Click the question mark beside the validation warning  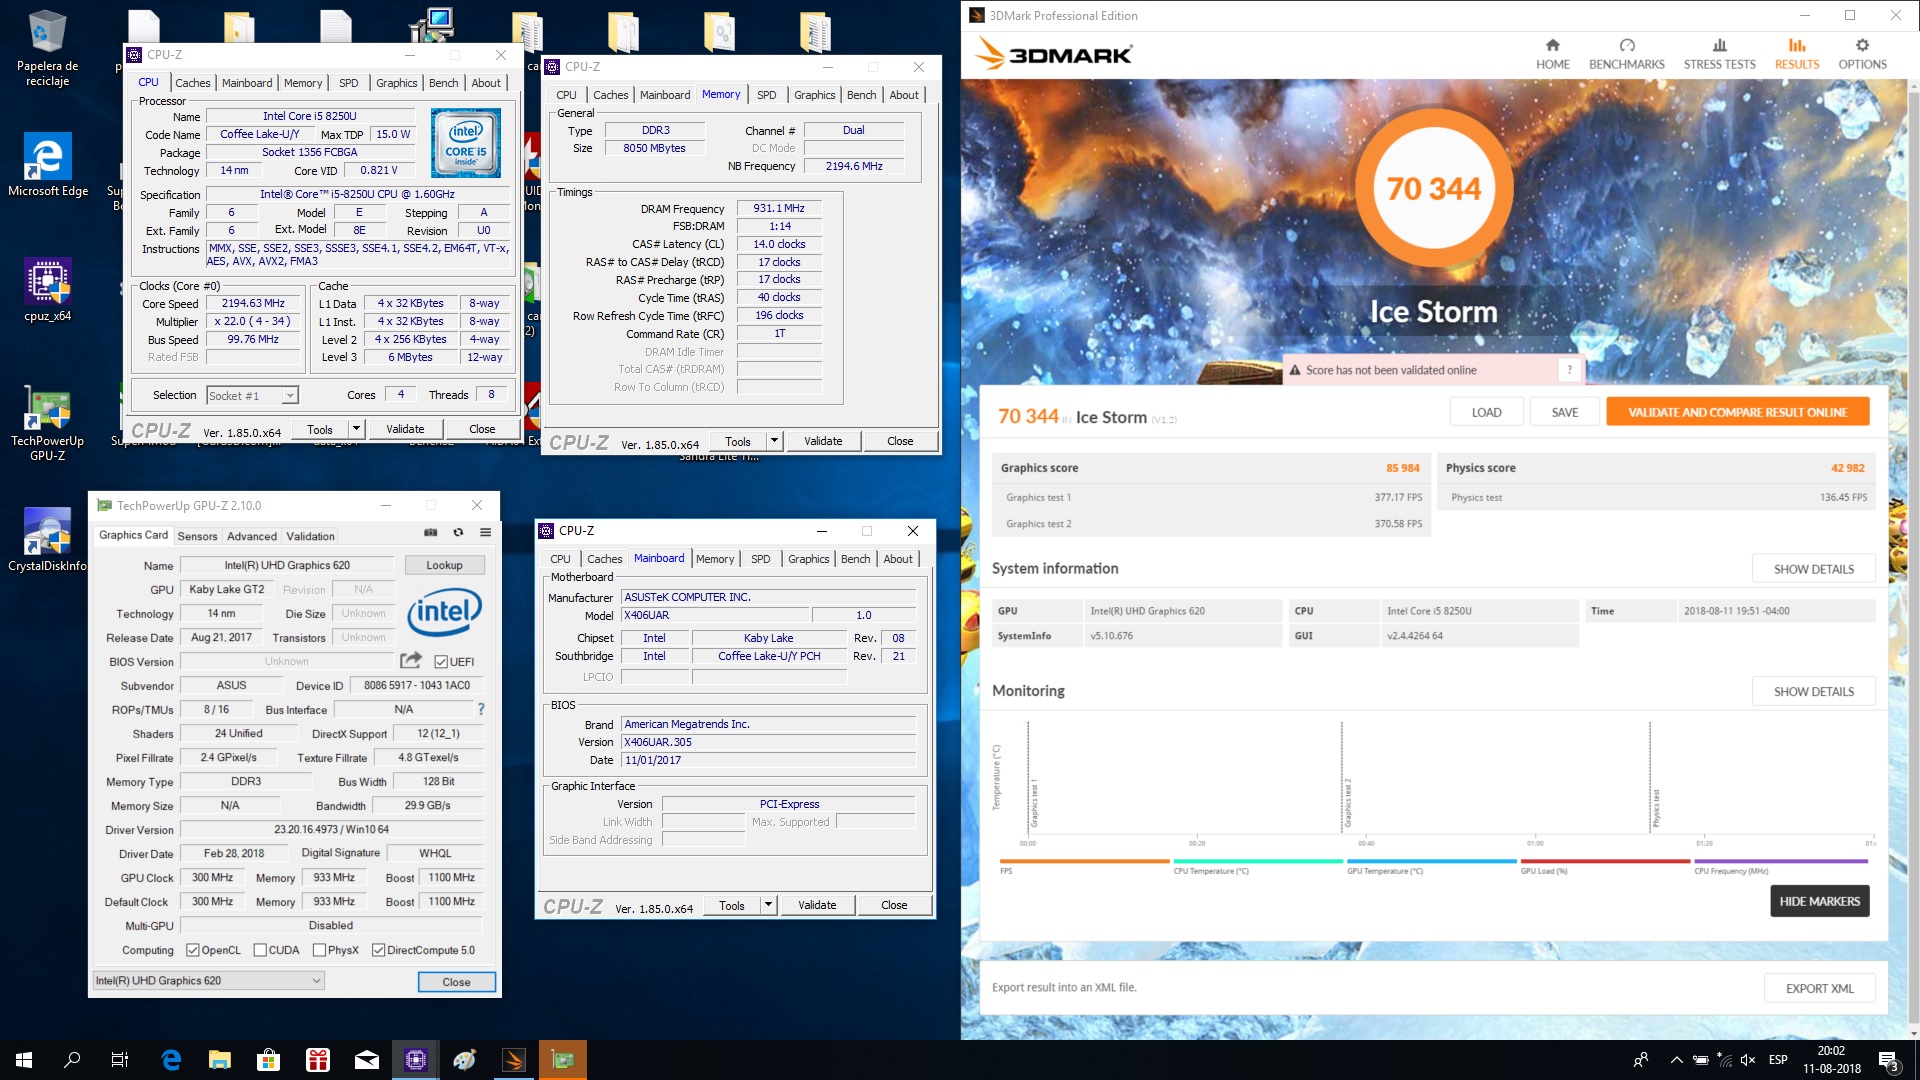tap(1569, 370)
